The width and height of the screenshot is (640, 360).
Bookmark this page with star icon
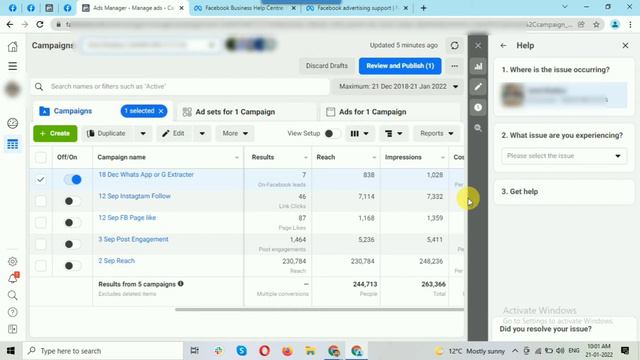click(x=596, y=24)
